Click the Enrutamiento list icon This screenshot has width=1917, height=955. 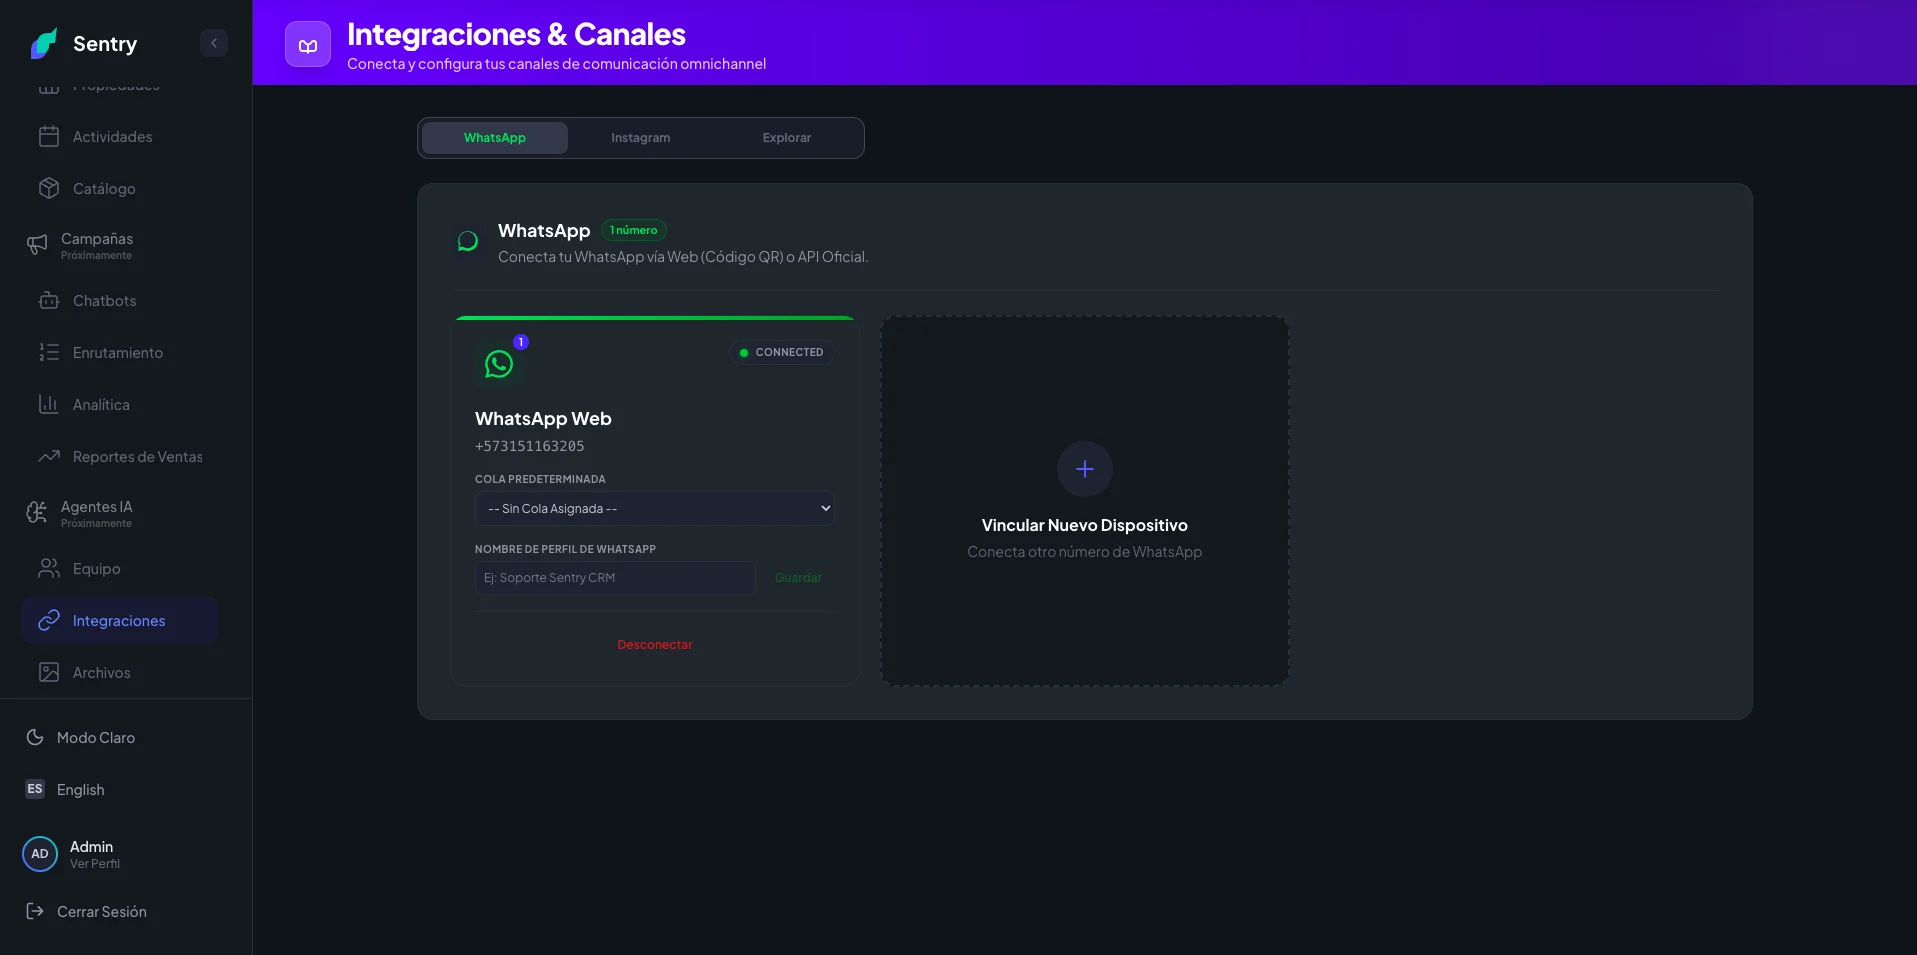[49, 353]
